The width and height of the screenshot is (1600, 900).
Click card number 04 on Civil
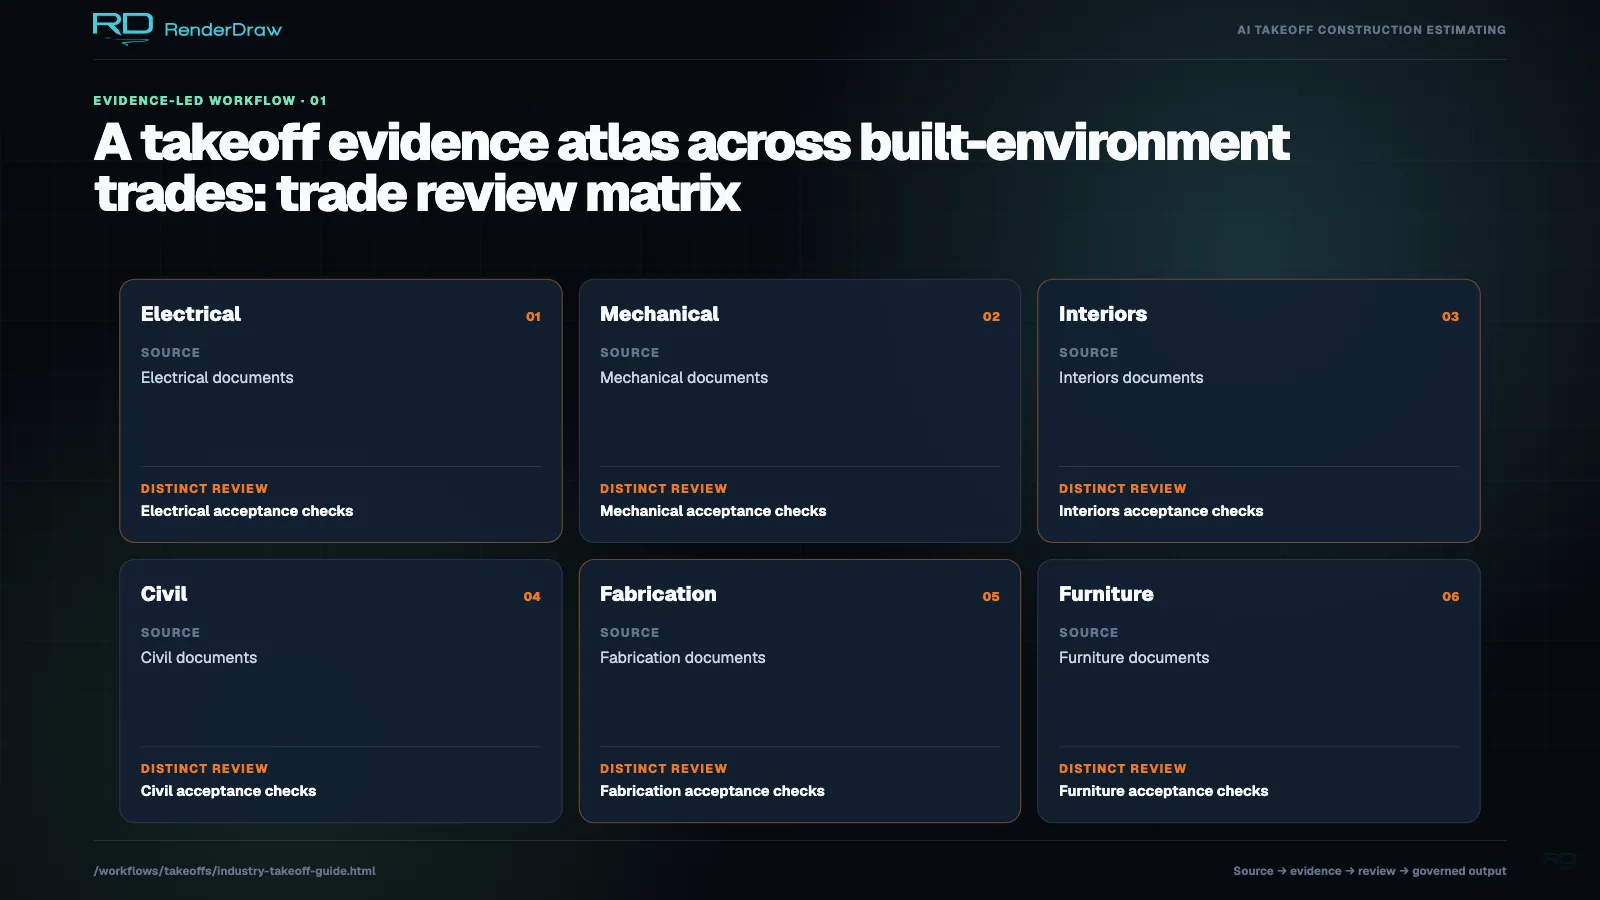click(x=532, y=596)
